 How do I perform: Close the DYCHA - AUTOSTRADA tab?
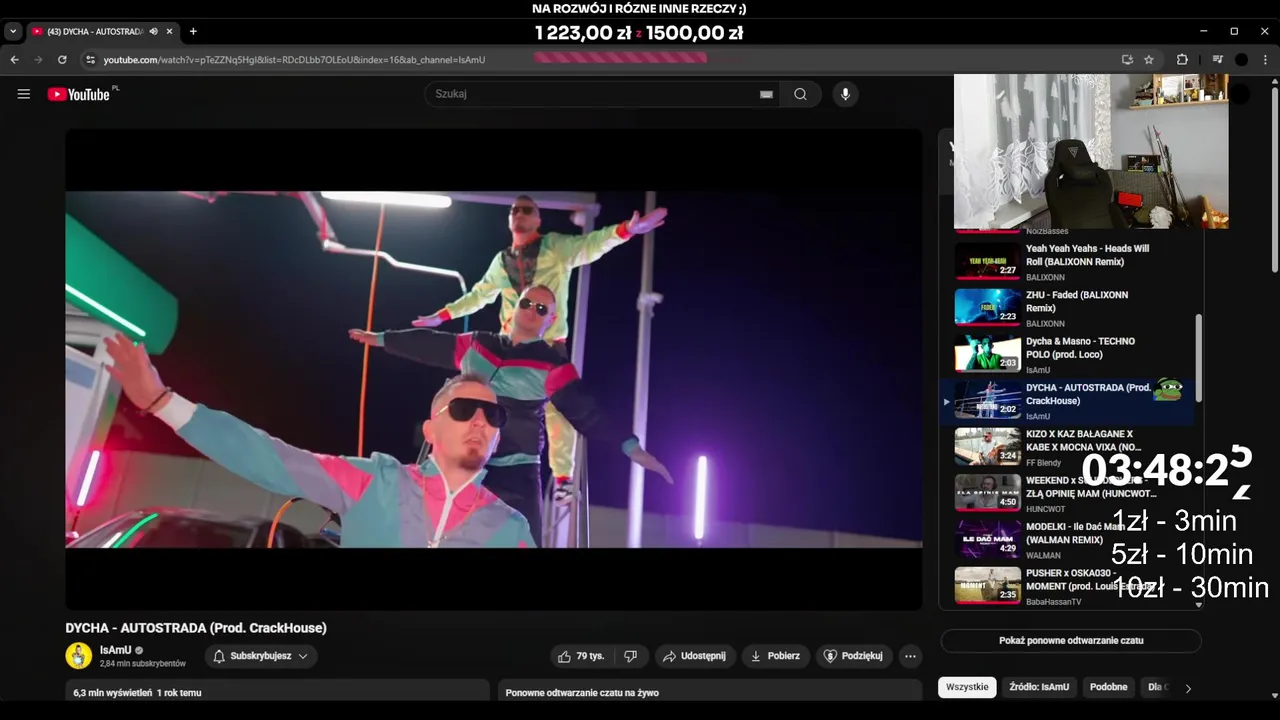click(x=170, y=32)
